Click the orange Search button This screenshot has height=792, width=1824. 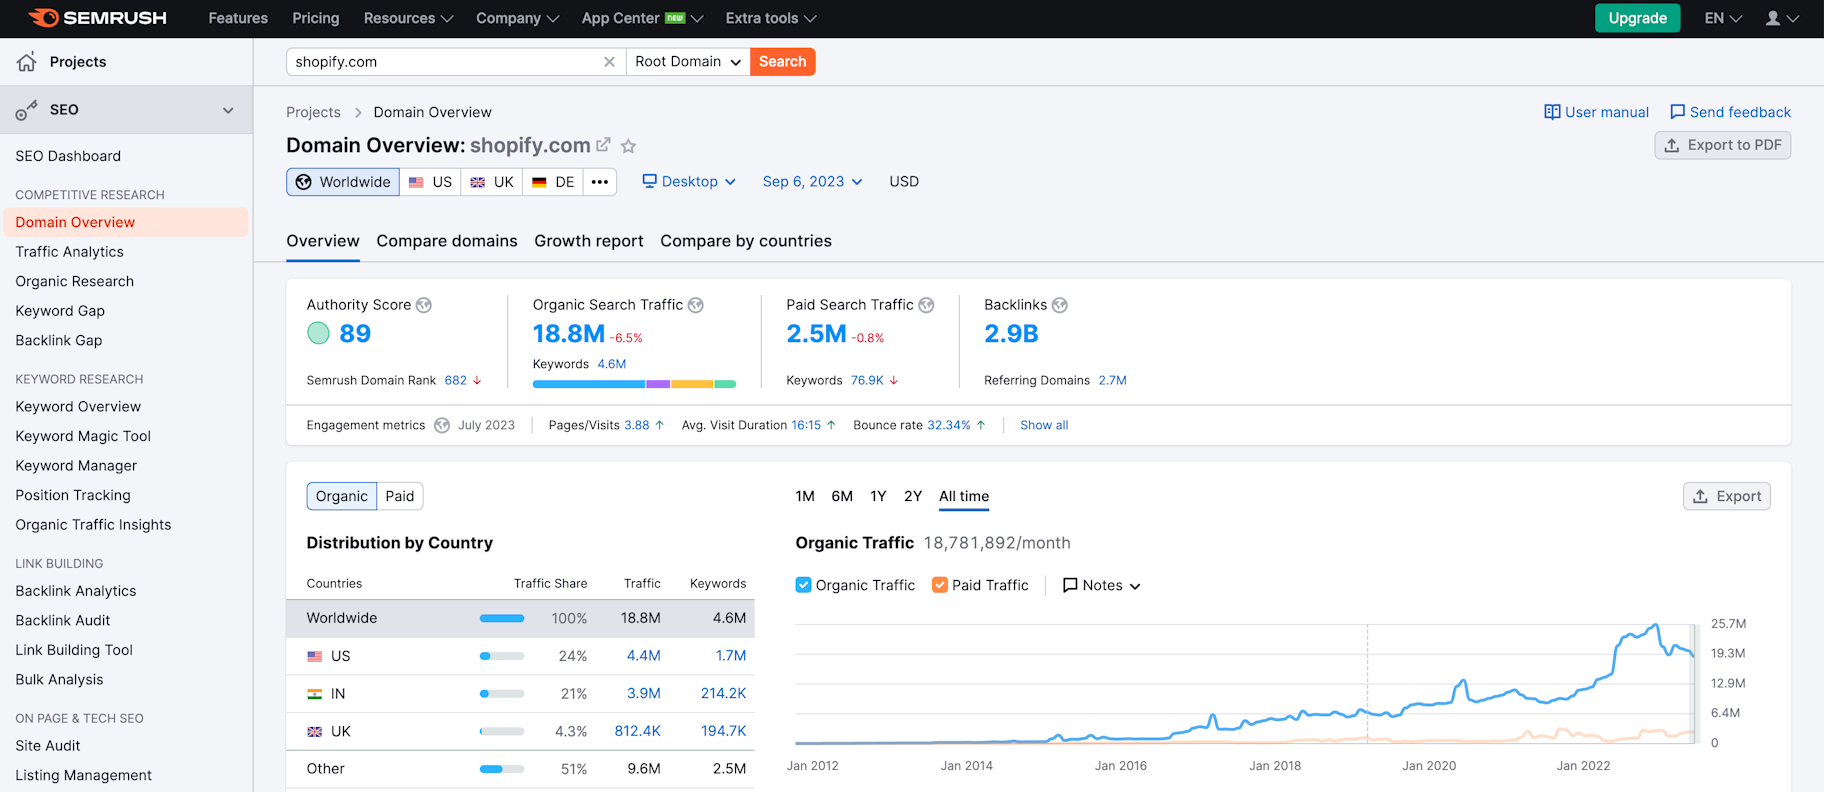783,62
